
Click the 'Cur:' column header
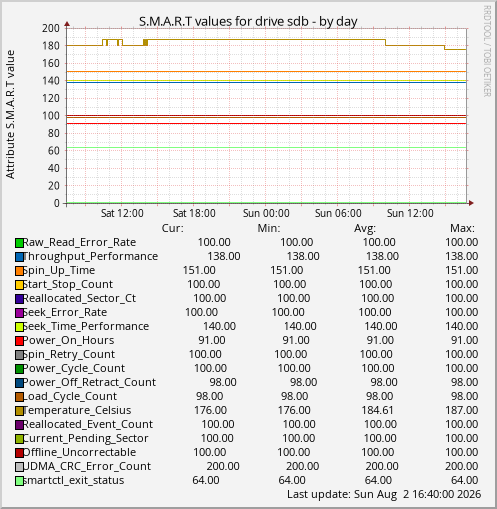click(x=173, y=228)
